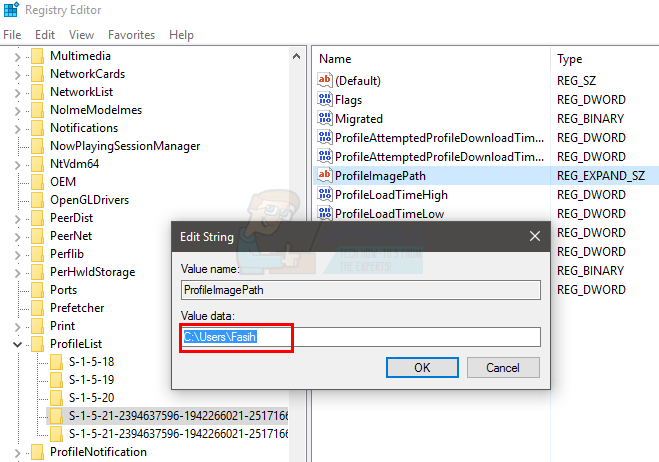The image size is (659, 462).
Task: Click the Registry Editor app icon
Action: [11, 10]
